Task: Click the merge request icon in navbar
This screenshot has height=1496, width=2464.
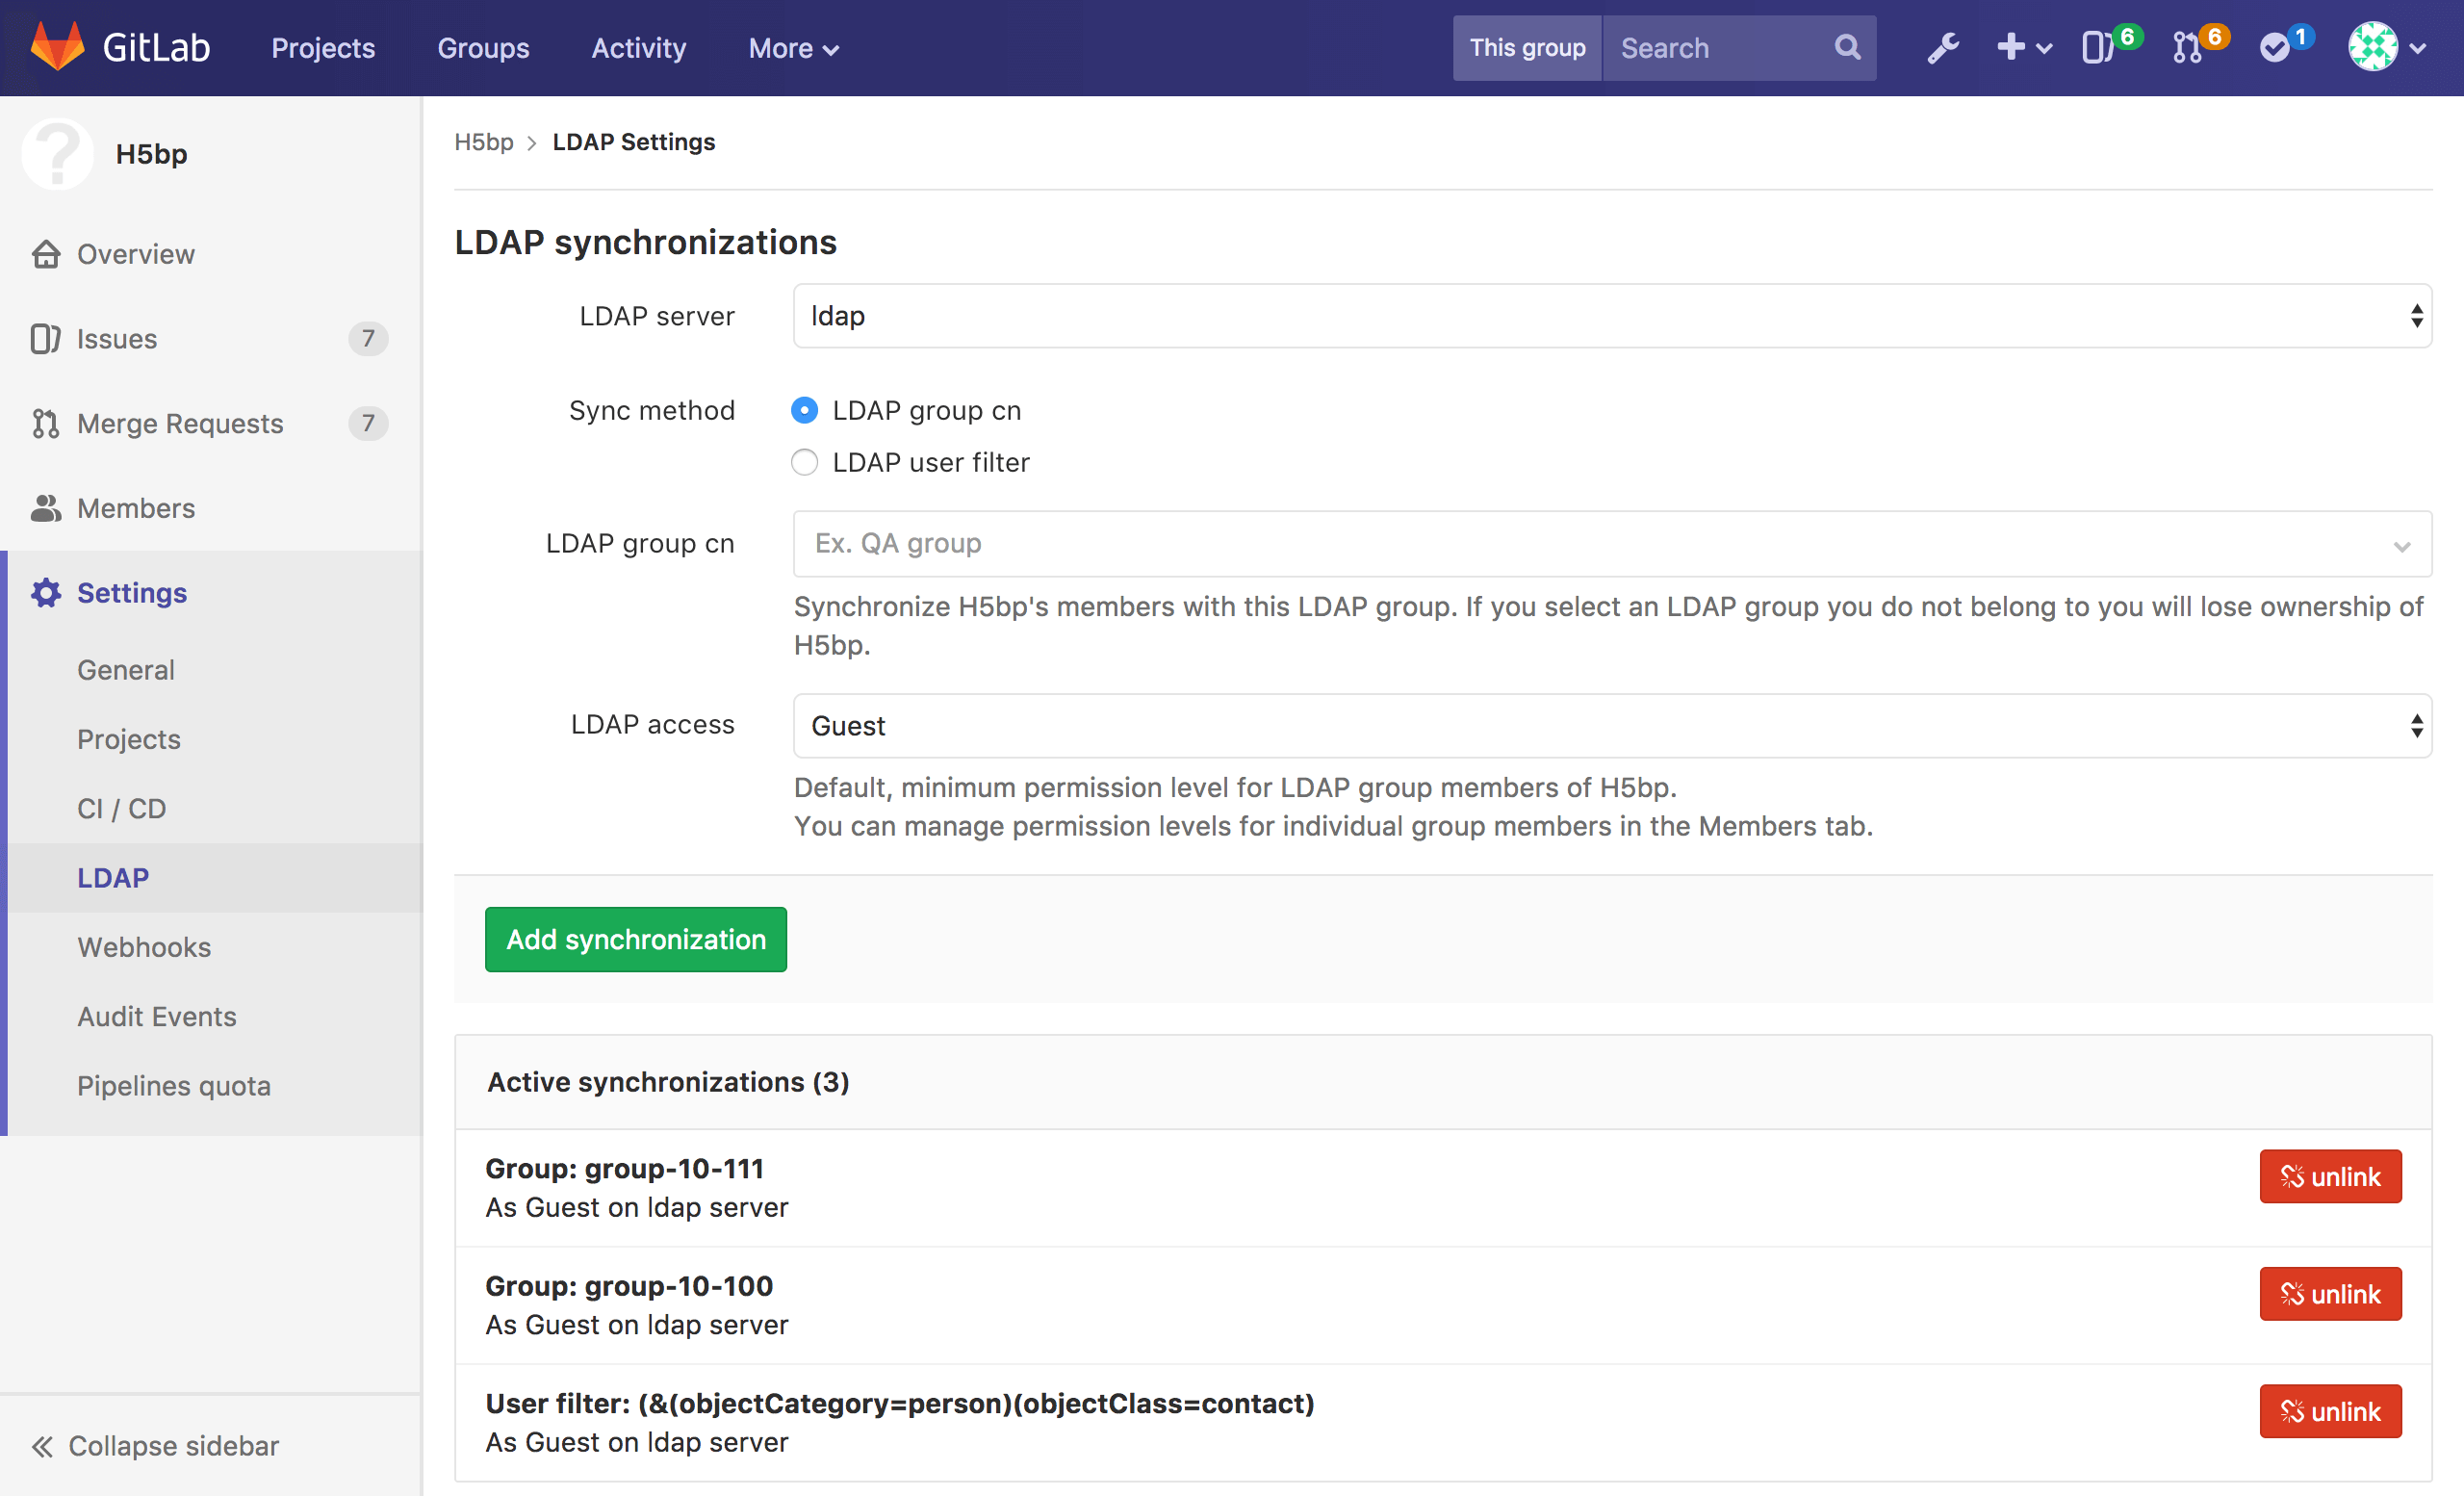Action: [x=2188, y=47]
